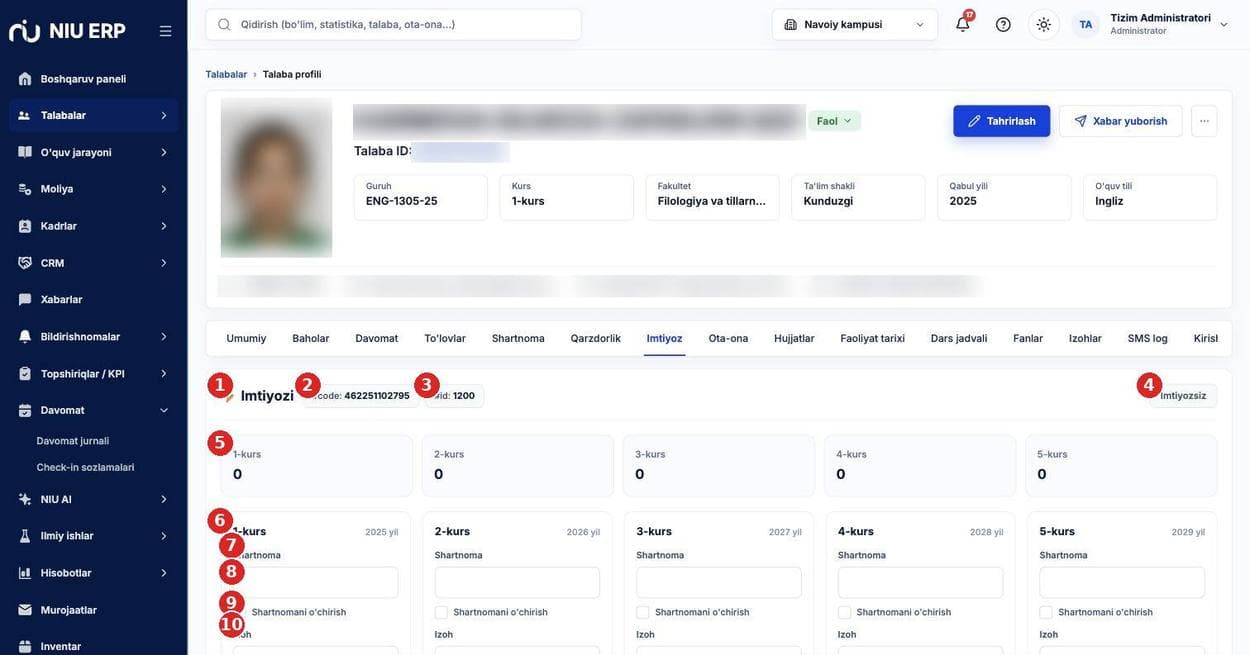This screenshot has height=655, width=1250.
Task: Open Check-in sozlamalari in the sidebar
Action: pyautogui.click(x=85, y=467)
